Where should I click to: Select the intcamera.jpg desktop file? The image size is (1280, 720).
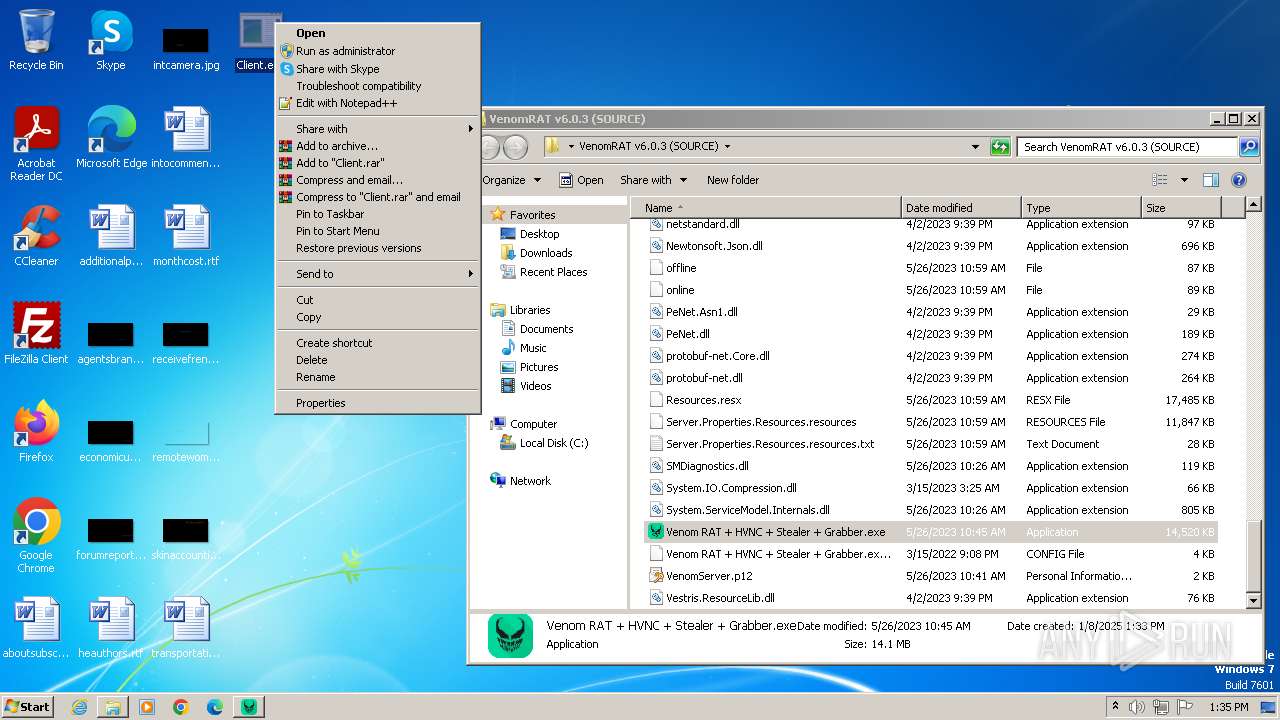[x=186, y=48]
